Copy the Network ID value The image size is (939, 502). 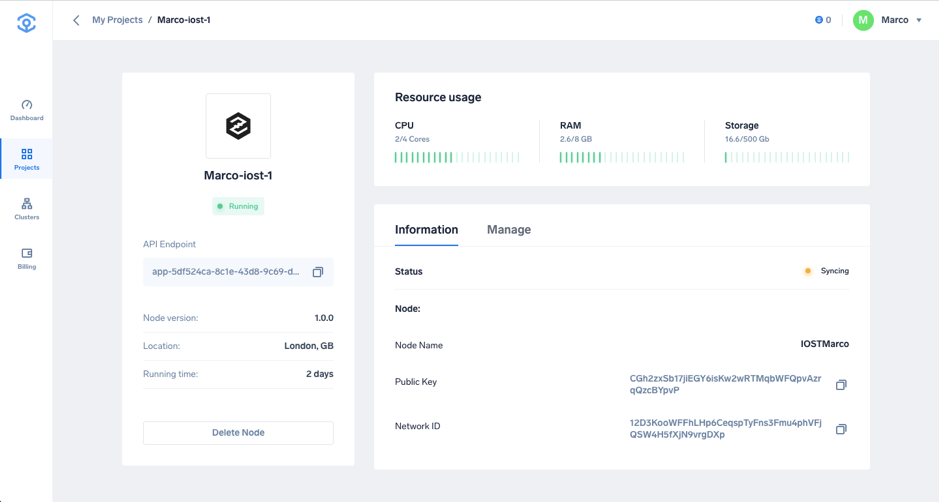(841, 429)
